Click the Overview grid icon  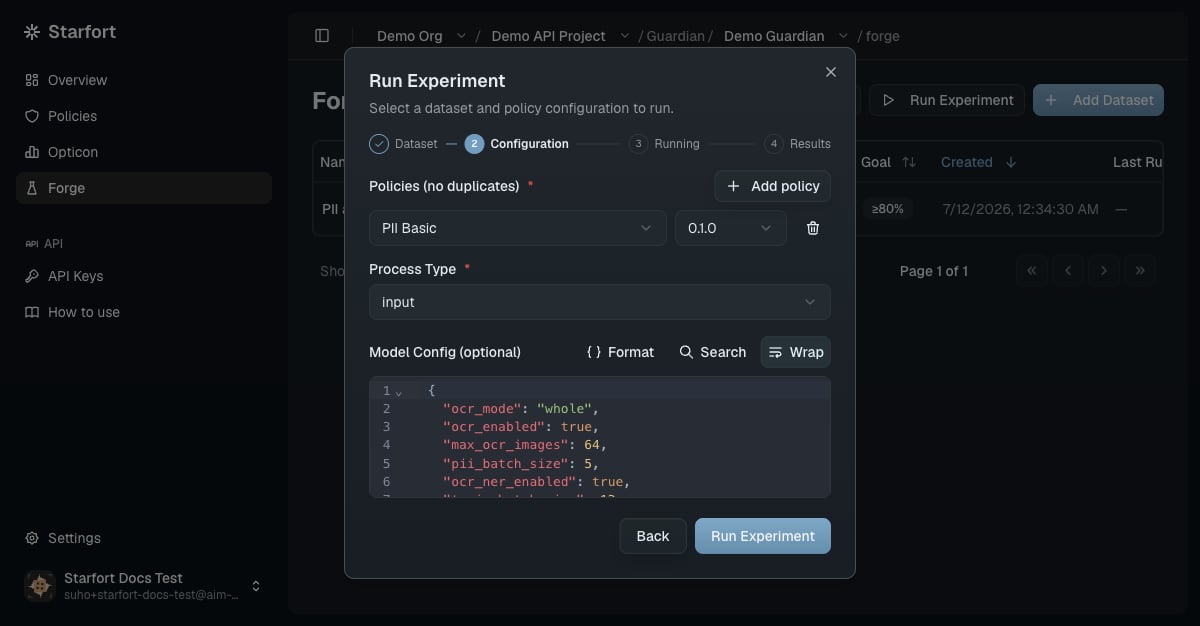click(32, 80)
